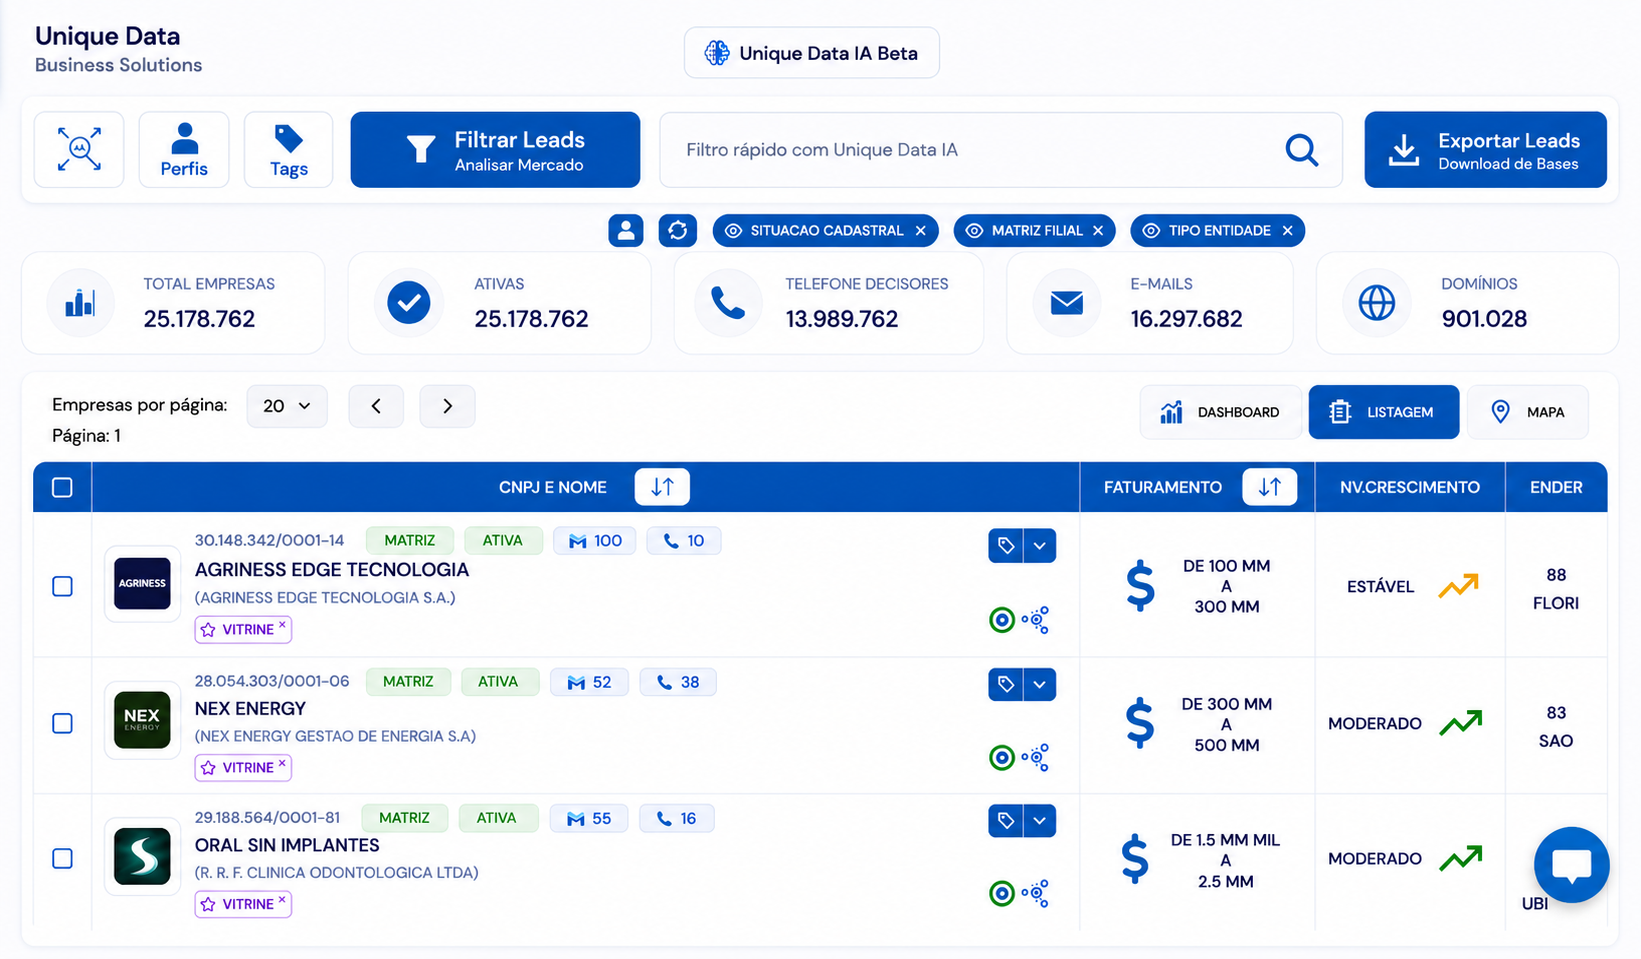Viewport: 1641px width, 959px height.
Task: Click the AGRINESS company logo
Action: coord(143,583)
